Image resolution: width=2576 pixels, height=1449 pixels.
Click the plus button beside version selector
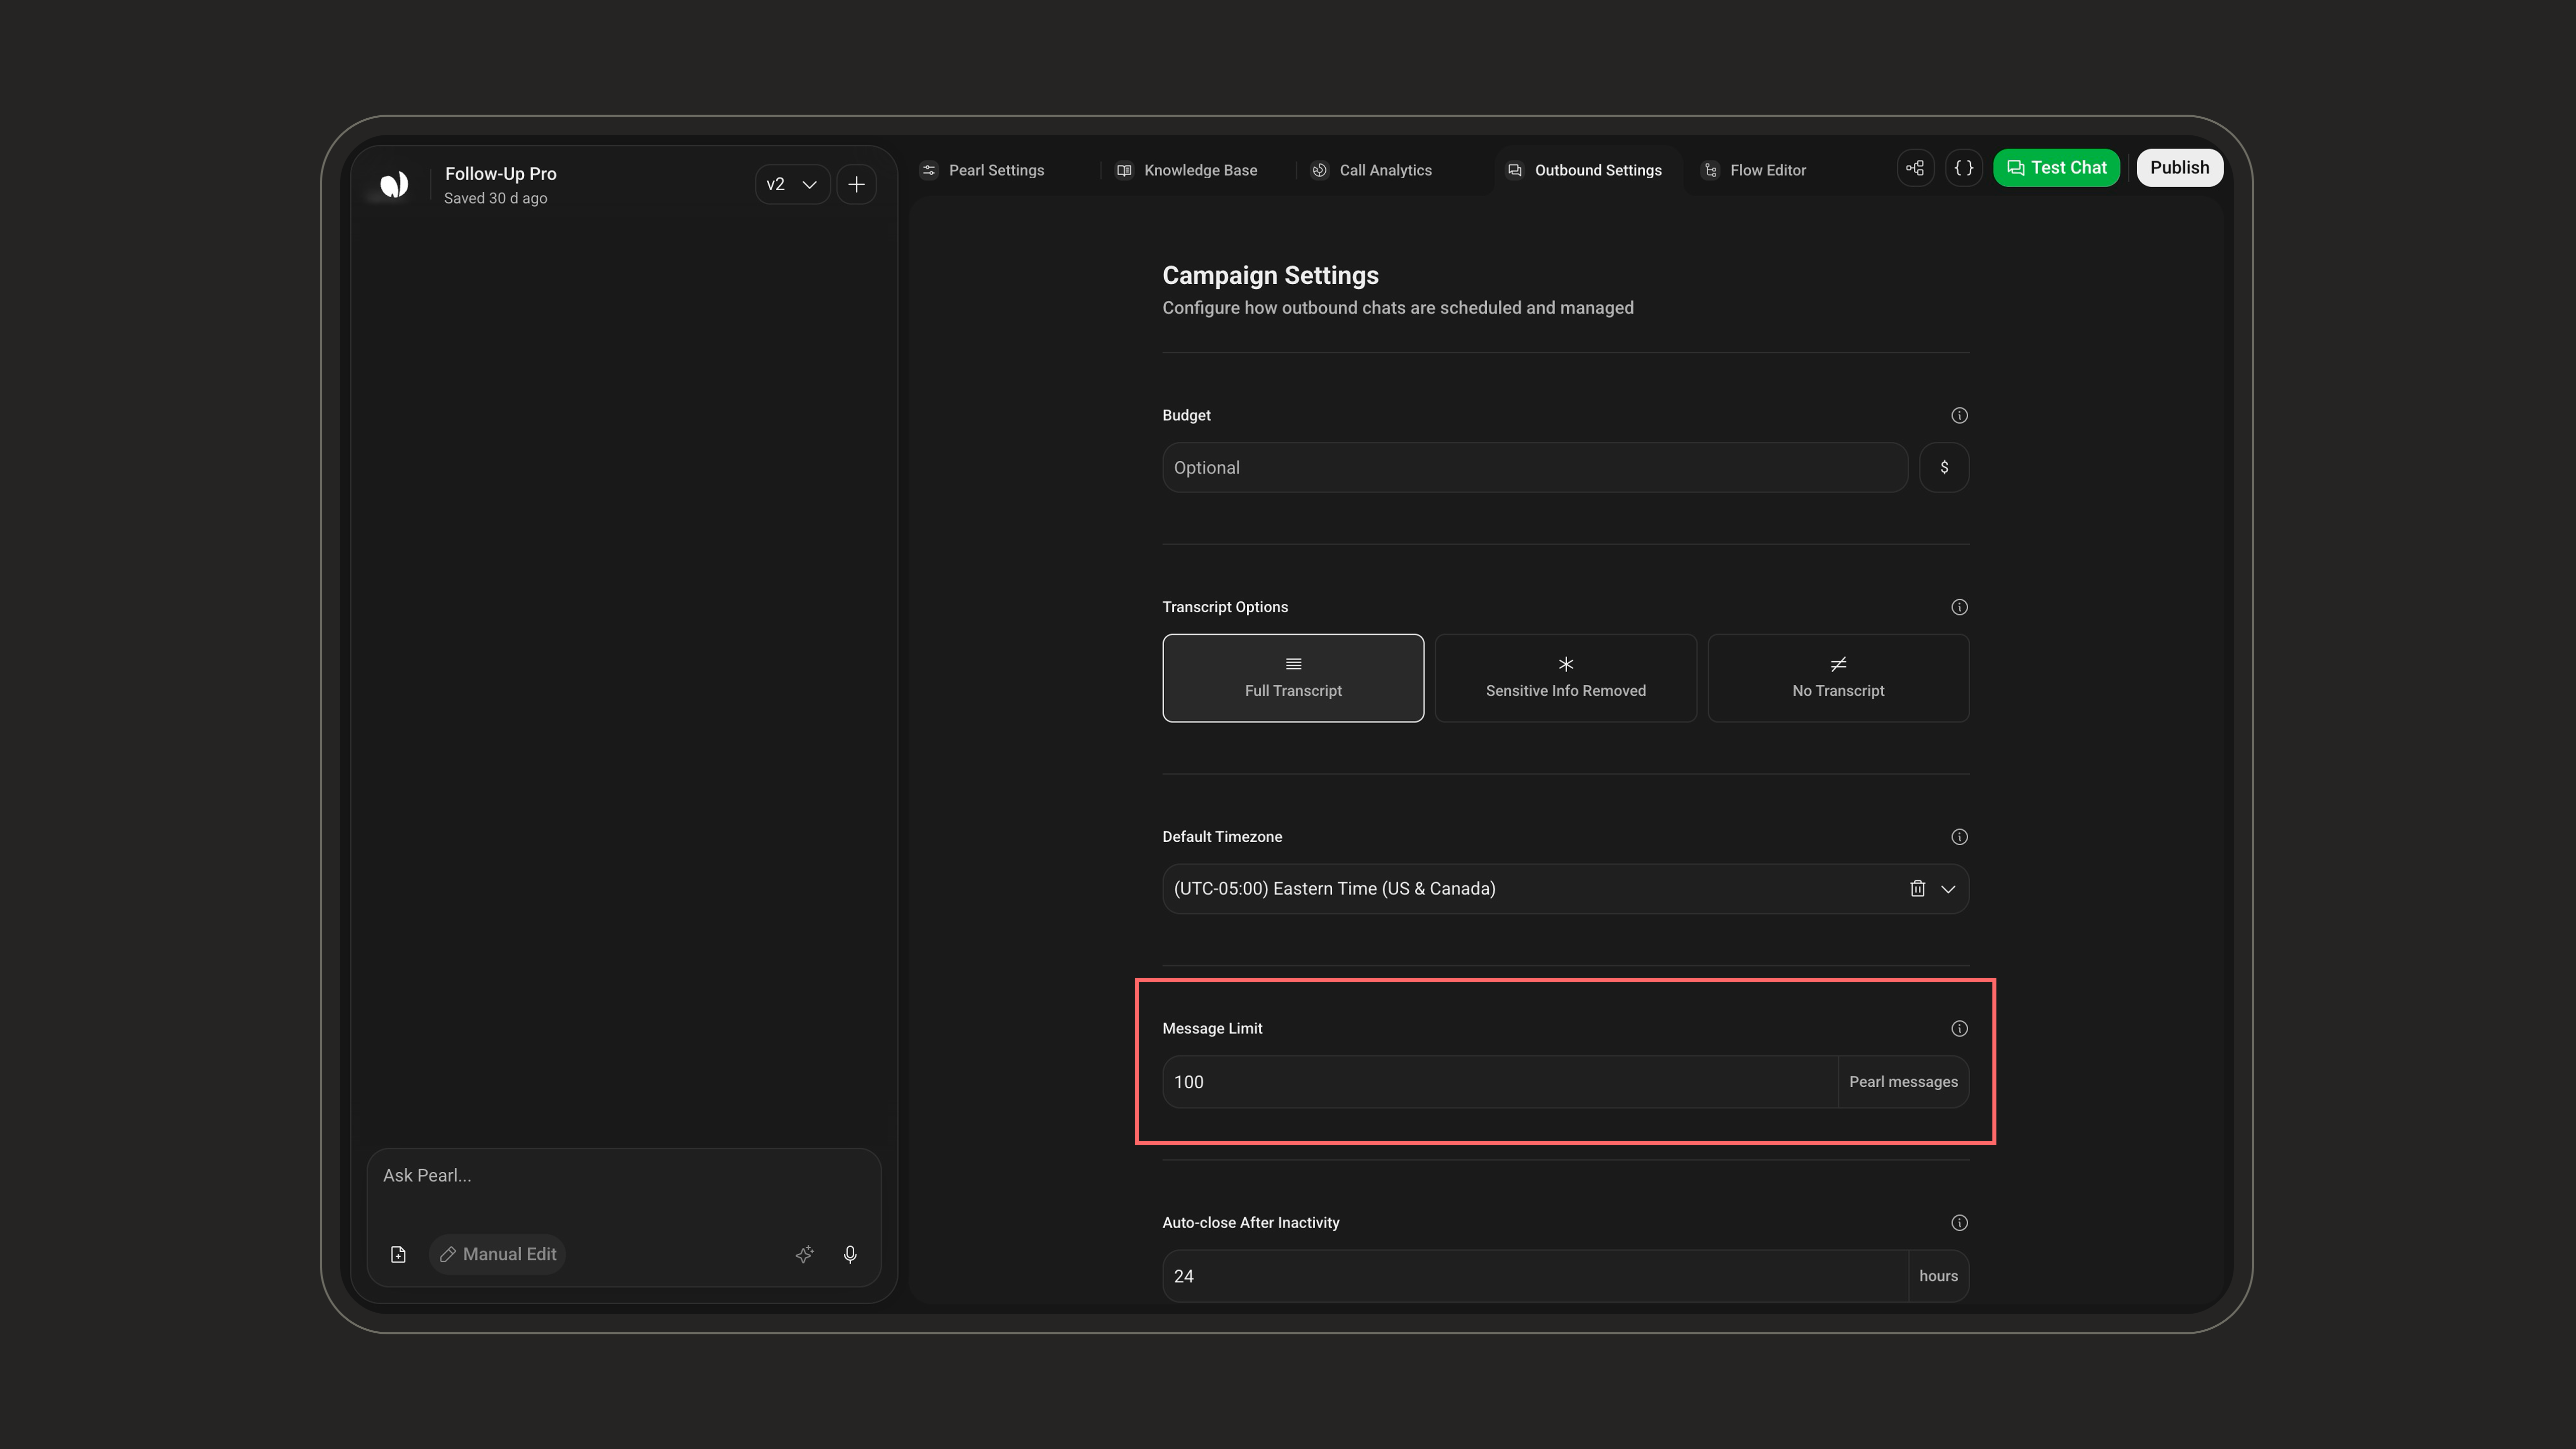pyautogui.click(x=857, y=184)
